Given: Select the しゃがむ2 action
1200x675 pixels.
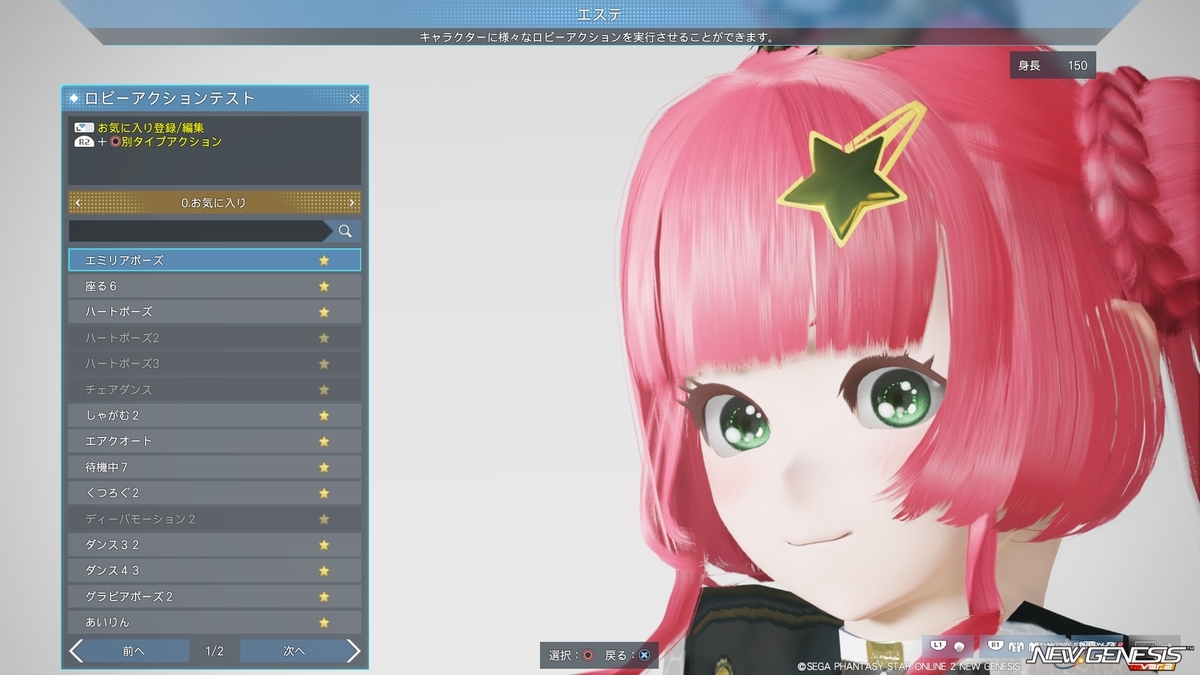Looking at the screenshot, I should tap(214, 415).
